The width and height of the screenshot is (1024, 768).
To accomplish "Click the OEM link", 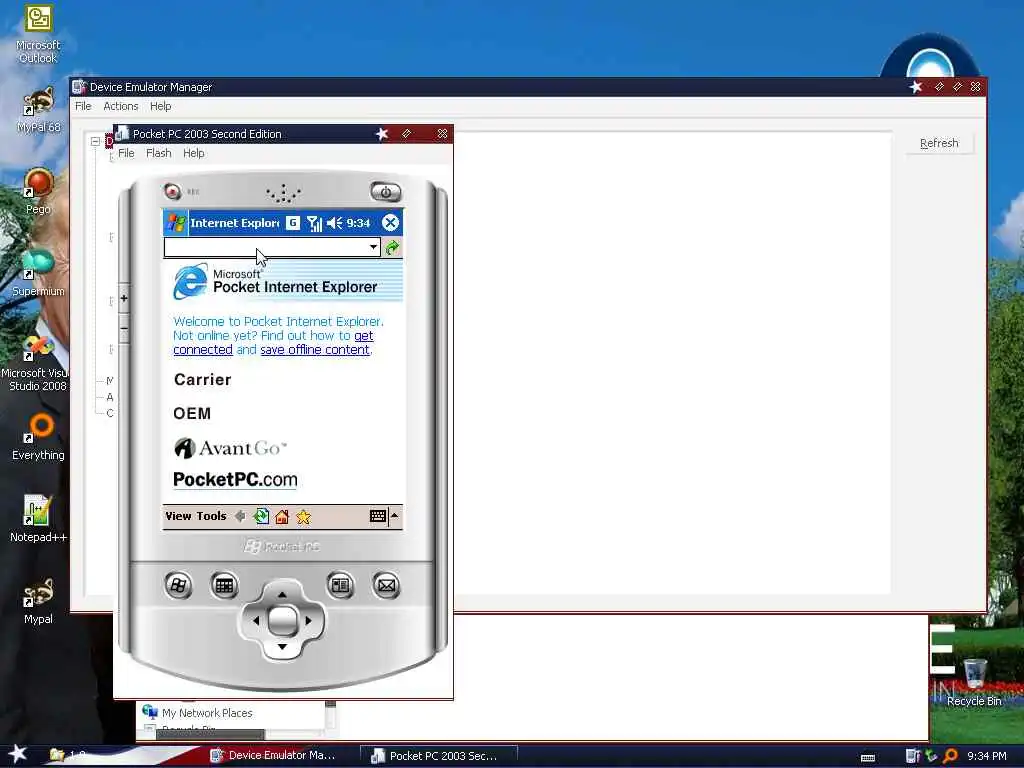I will [192, 413].
